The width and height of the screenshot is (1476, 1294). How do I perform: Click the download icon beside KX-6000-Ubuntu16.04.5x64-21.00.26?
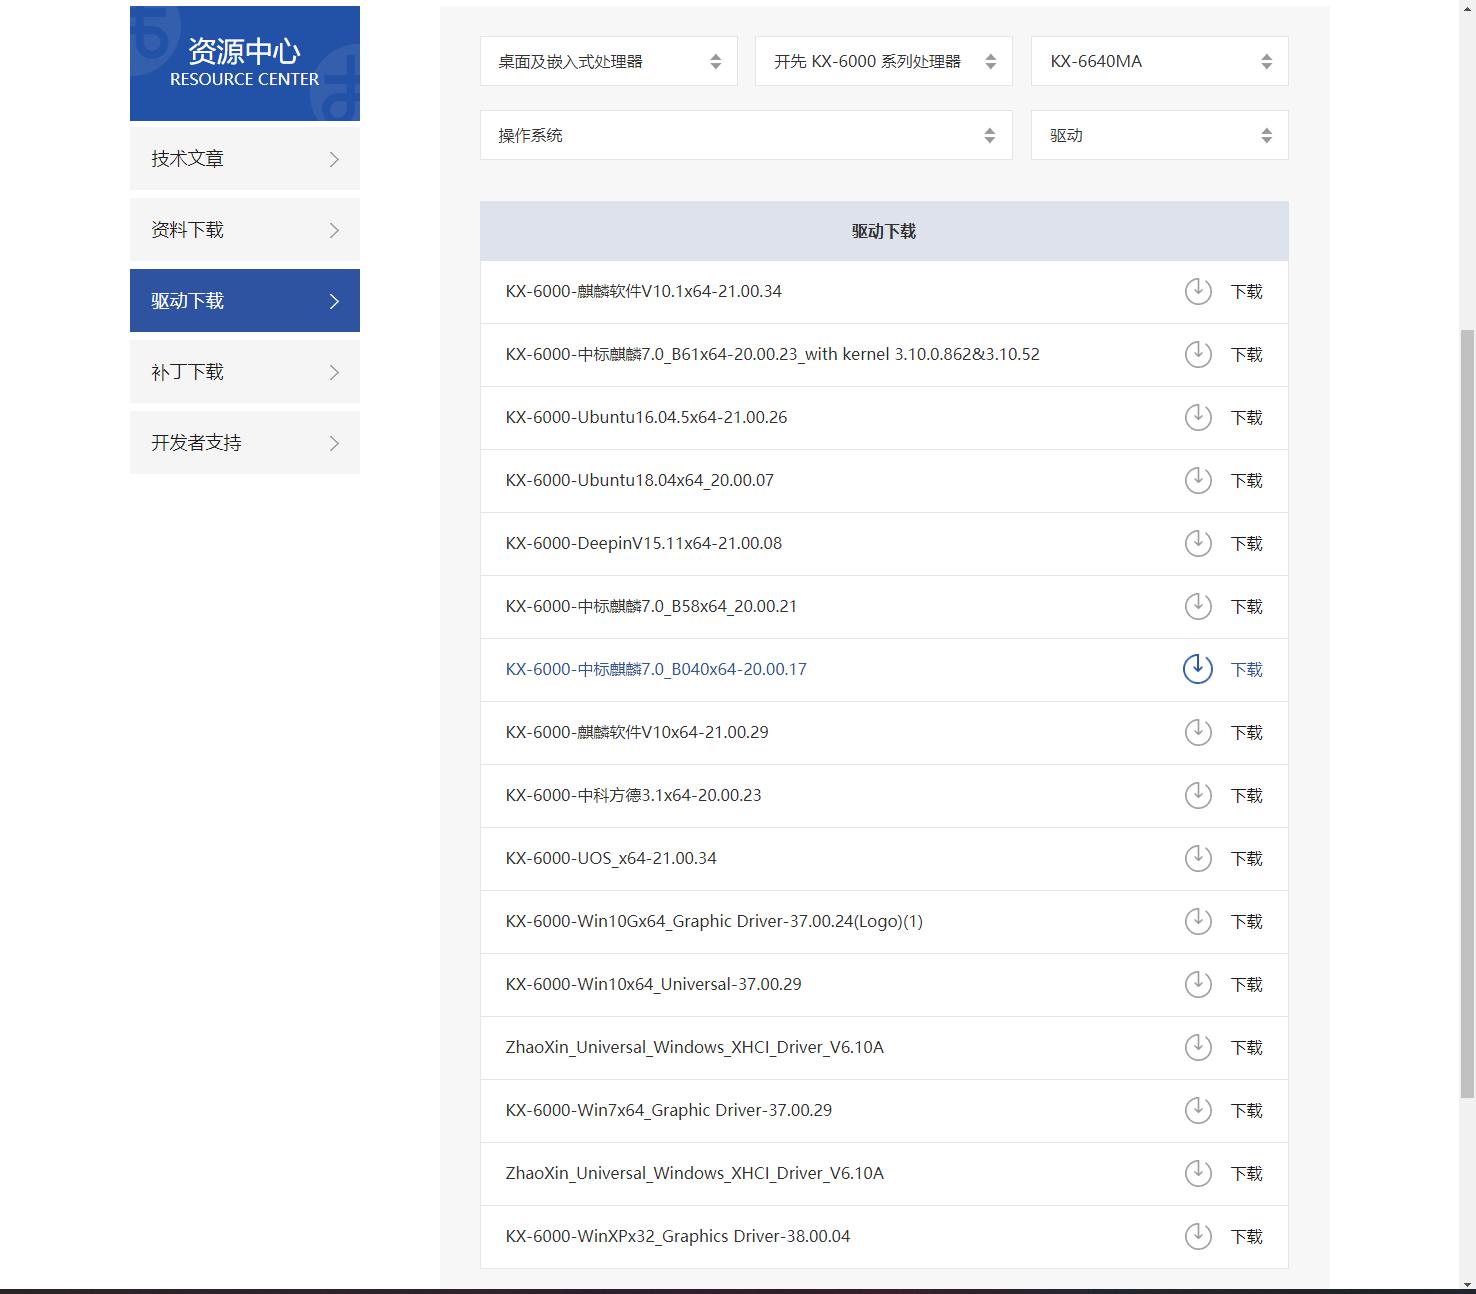(1197, 418)
